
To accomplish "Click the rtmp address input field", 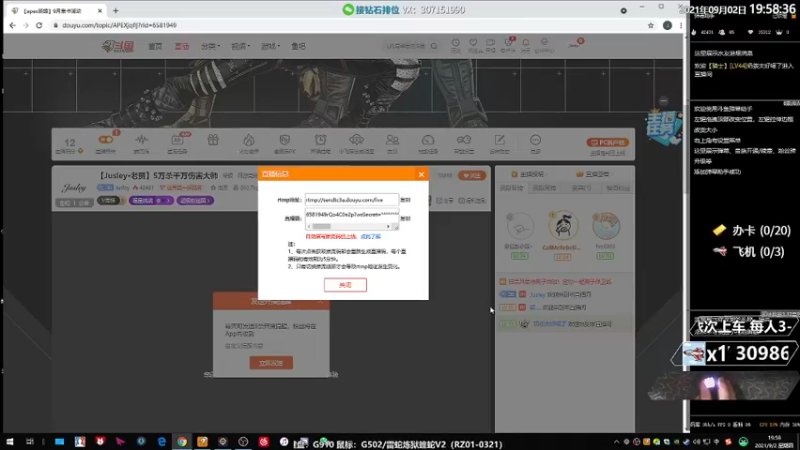I will pyautogui.click(x=352, y=200).
